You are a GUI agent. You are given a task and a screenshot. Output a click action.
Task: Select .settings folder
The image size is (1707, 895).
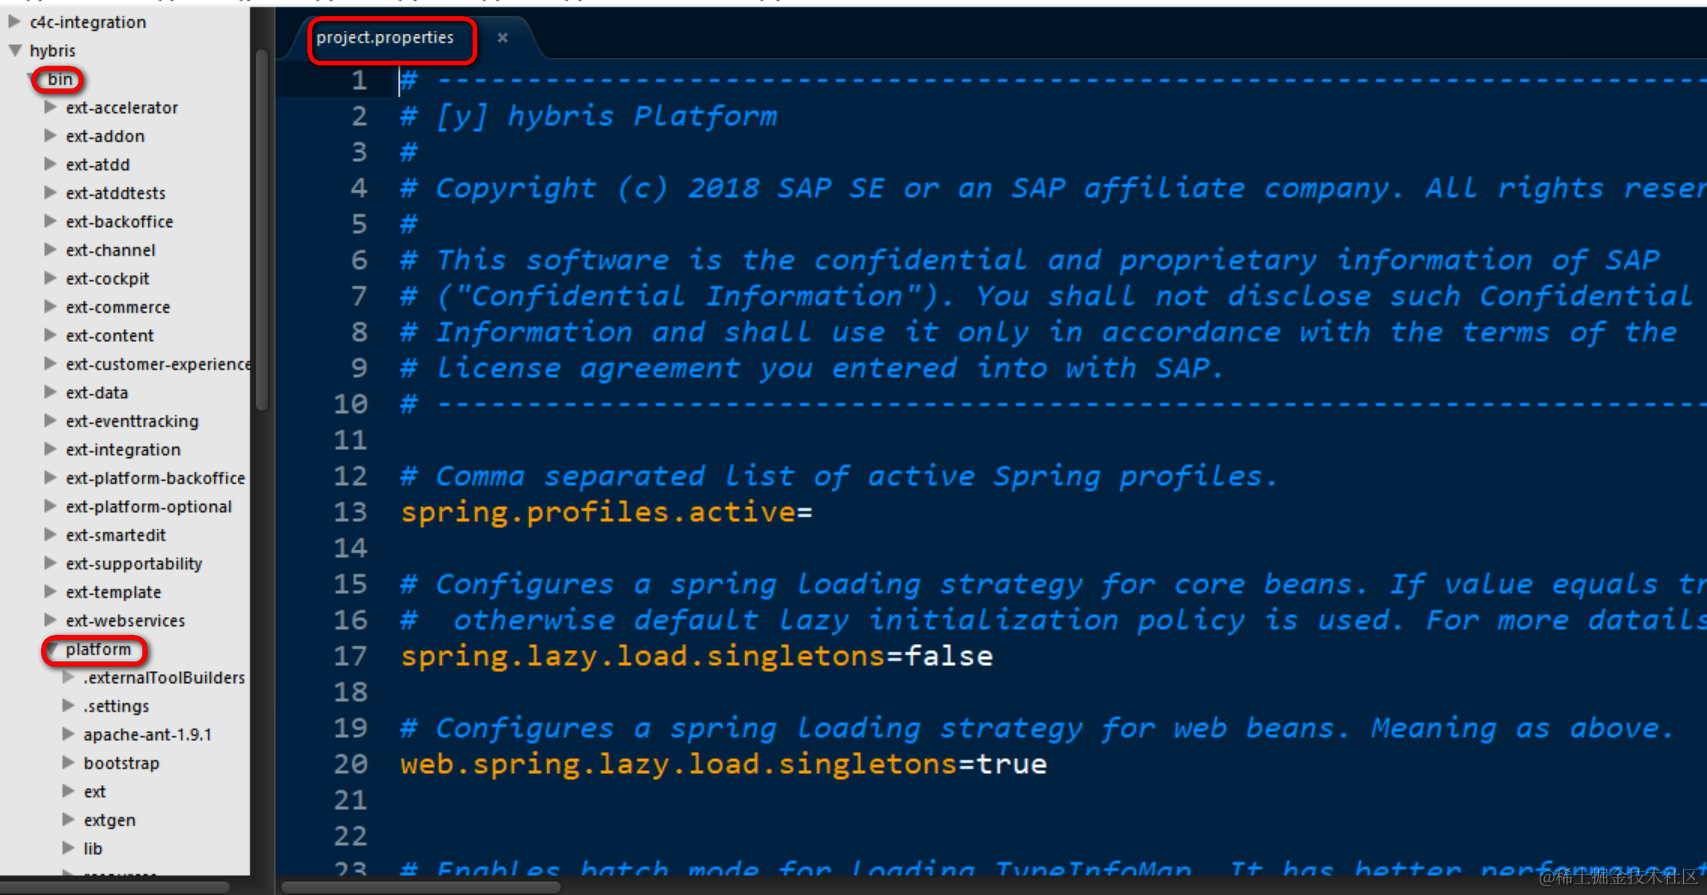116,706
